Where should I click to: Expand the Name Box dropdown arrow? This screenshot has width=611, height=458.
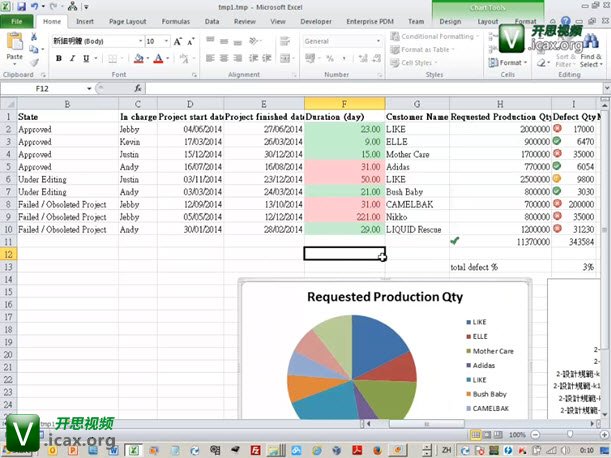(89, 88)
